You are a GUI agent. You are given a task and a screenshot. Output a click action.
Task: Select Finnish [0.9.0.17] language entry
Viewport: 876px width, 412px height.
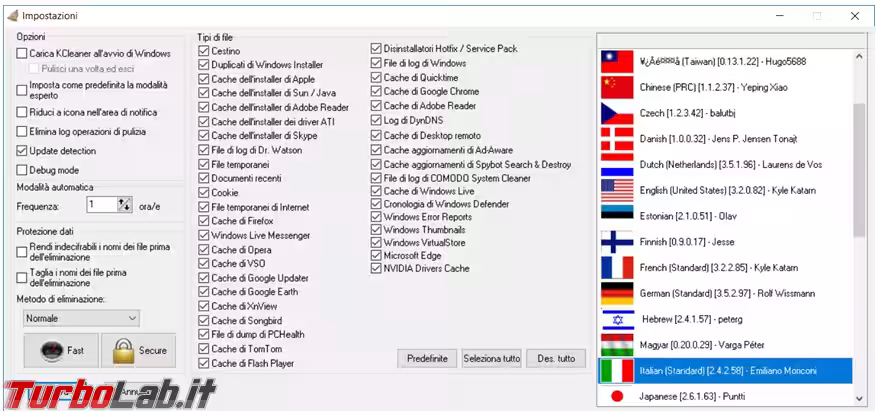726,241
